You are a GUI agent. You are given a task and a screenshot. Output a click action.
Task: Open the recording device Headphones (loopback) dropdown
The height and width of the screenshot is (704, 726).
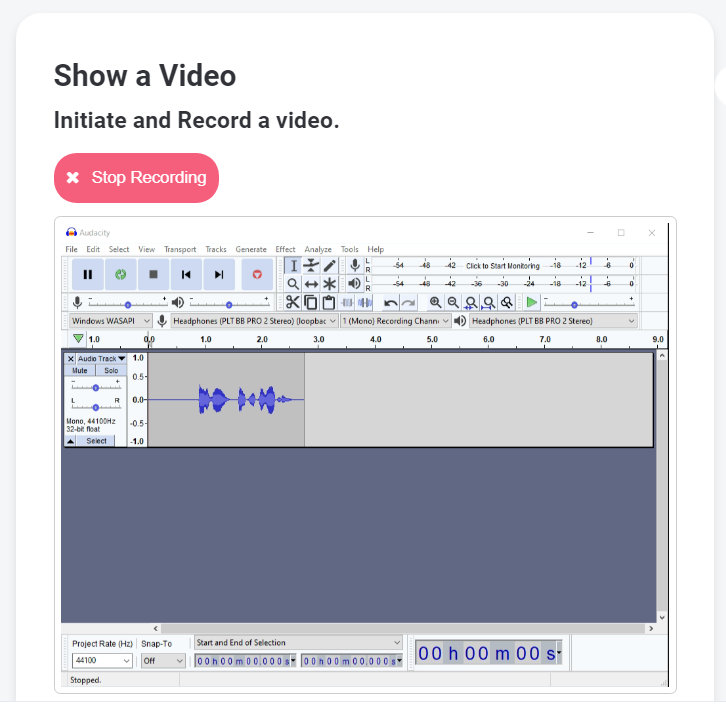[x=254, y=321]
